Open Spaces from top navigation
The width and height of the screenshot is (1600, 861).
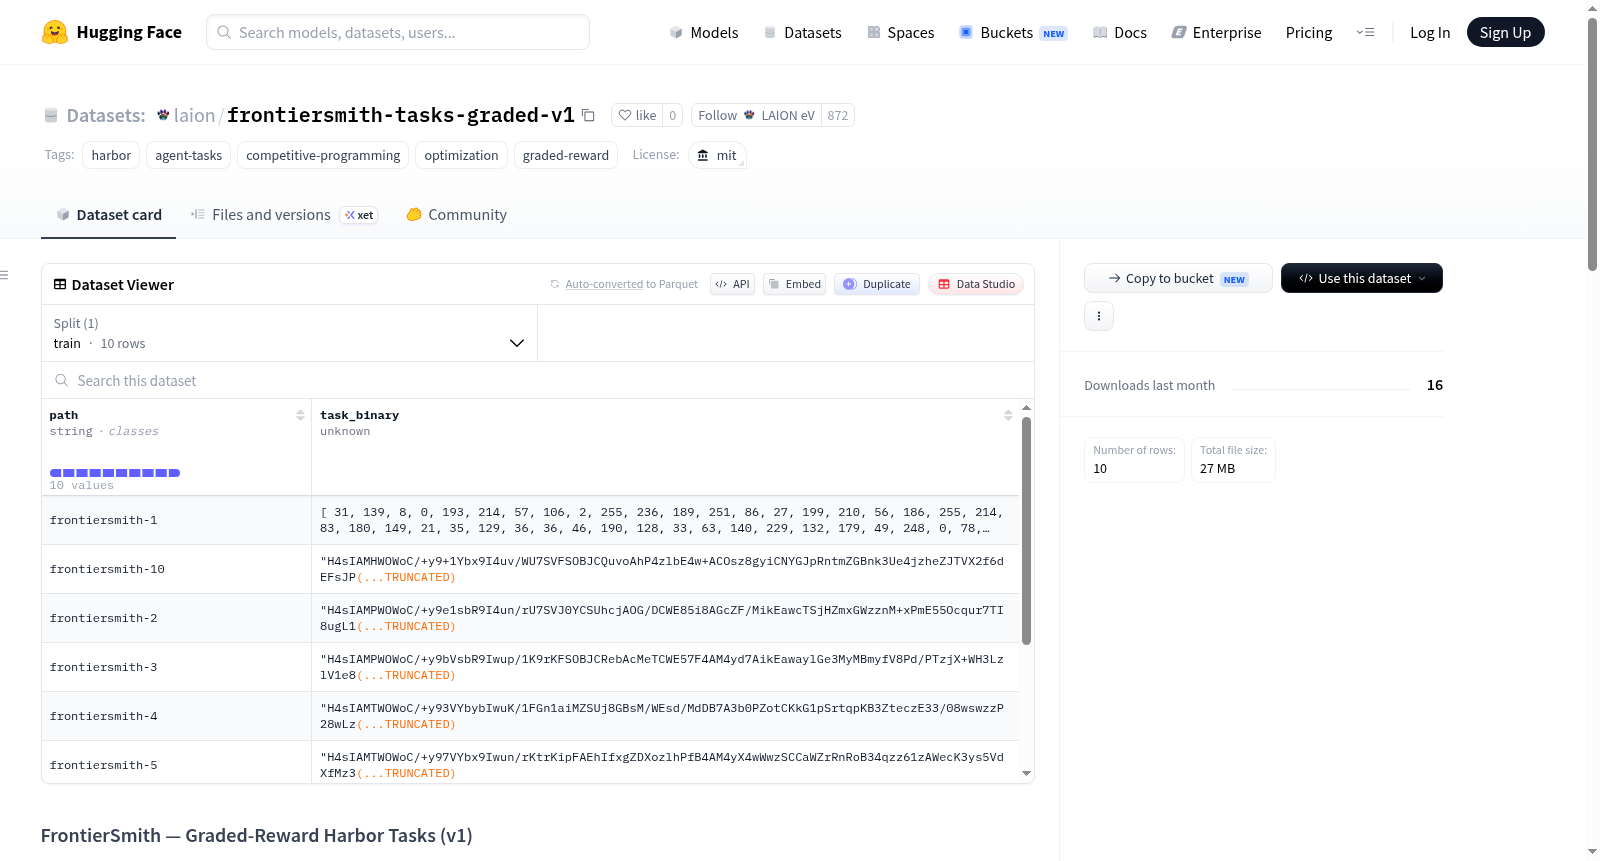coord(900,32)
